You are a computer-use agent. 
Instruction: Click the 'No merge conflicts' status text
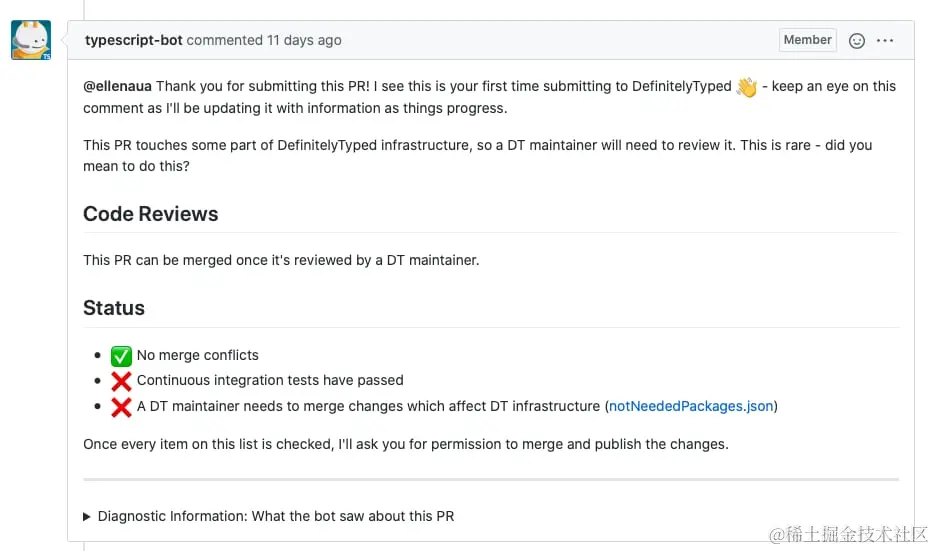pyautogui.click(x=198, y=356)
